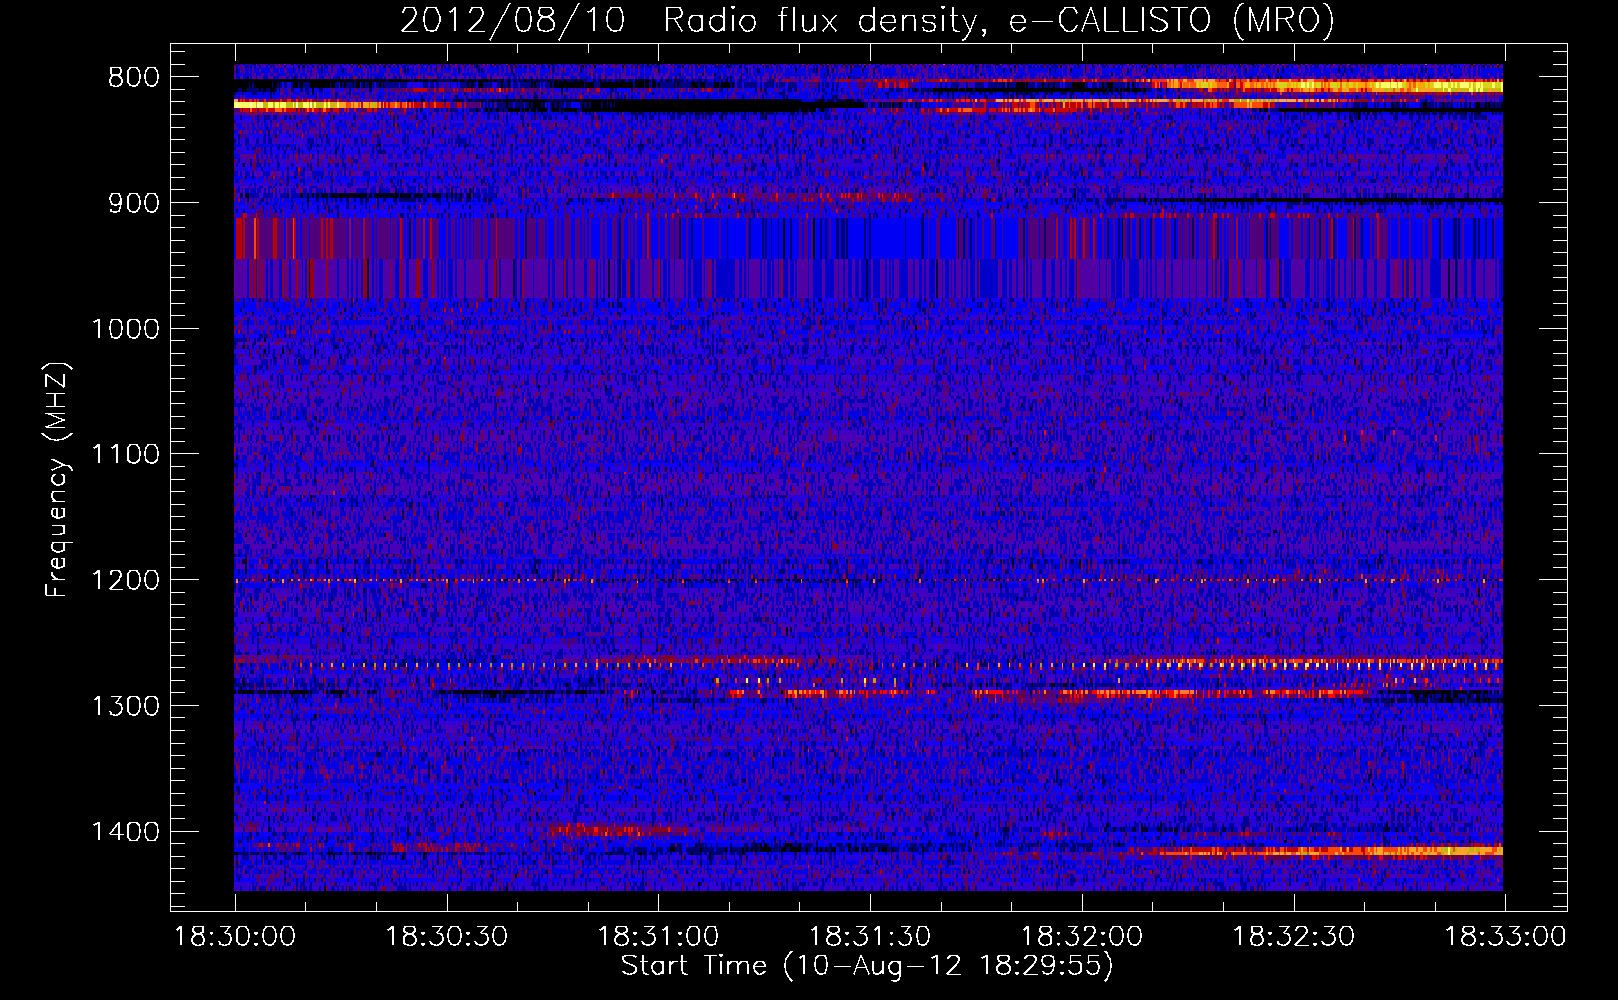Image resolution: width=1618 pixels, height=1000 pixels.
Task: Click the 18:32:00 time tick label
Action: tap(1082, 937)
